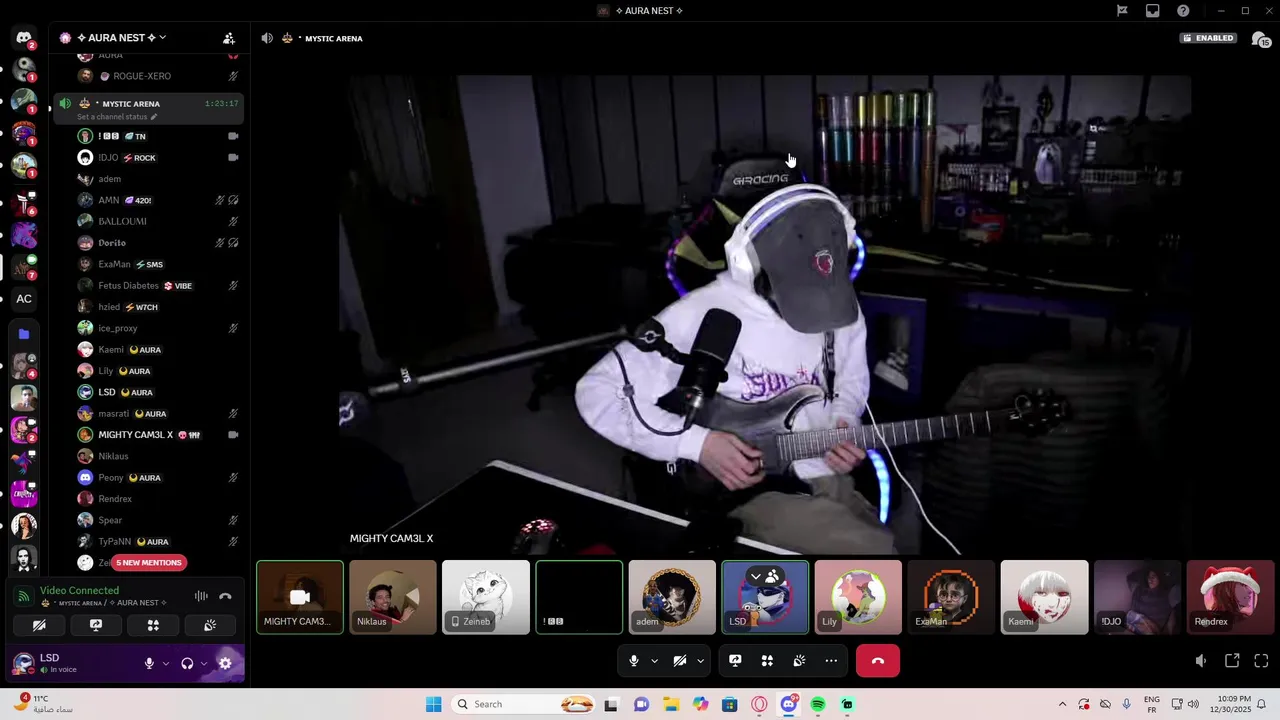Edit the channel status pencil icon
Image resolution: width=1280 pixels, height=720 pixels.
[154, 117]
